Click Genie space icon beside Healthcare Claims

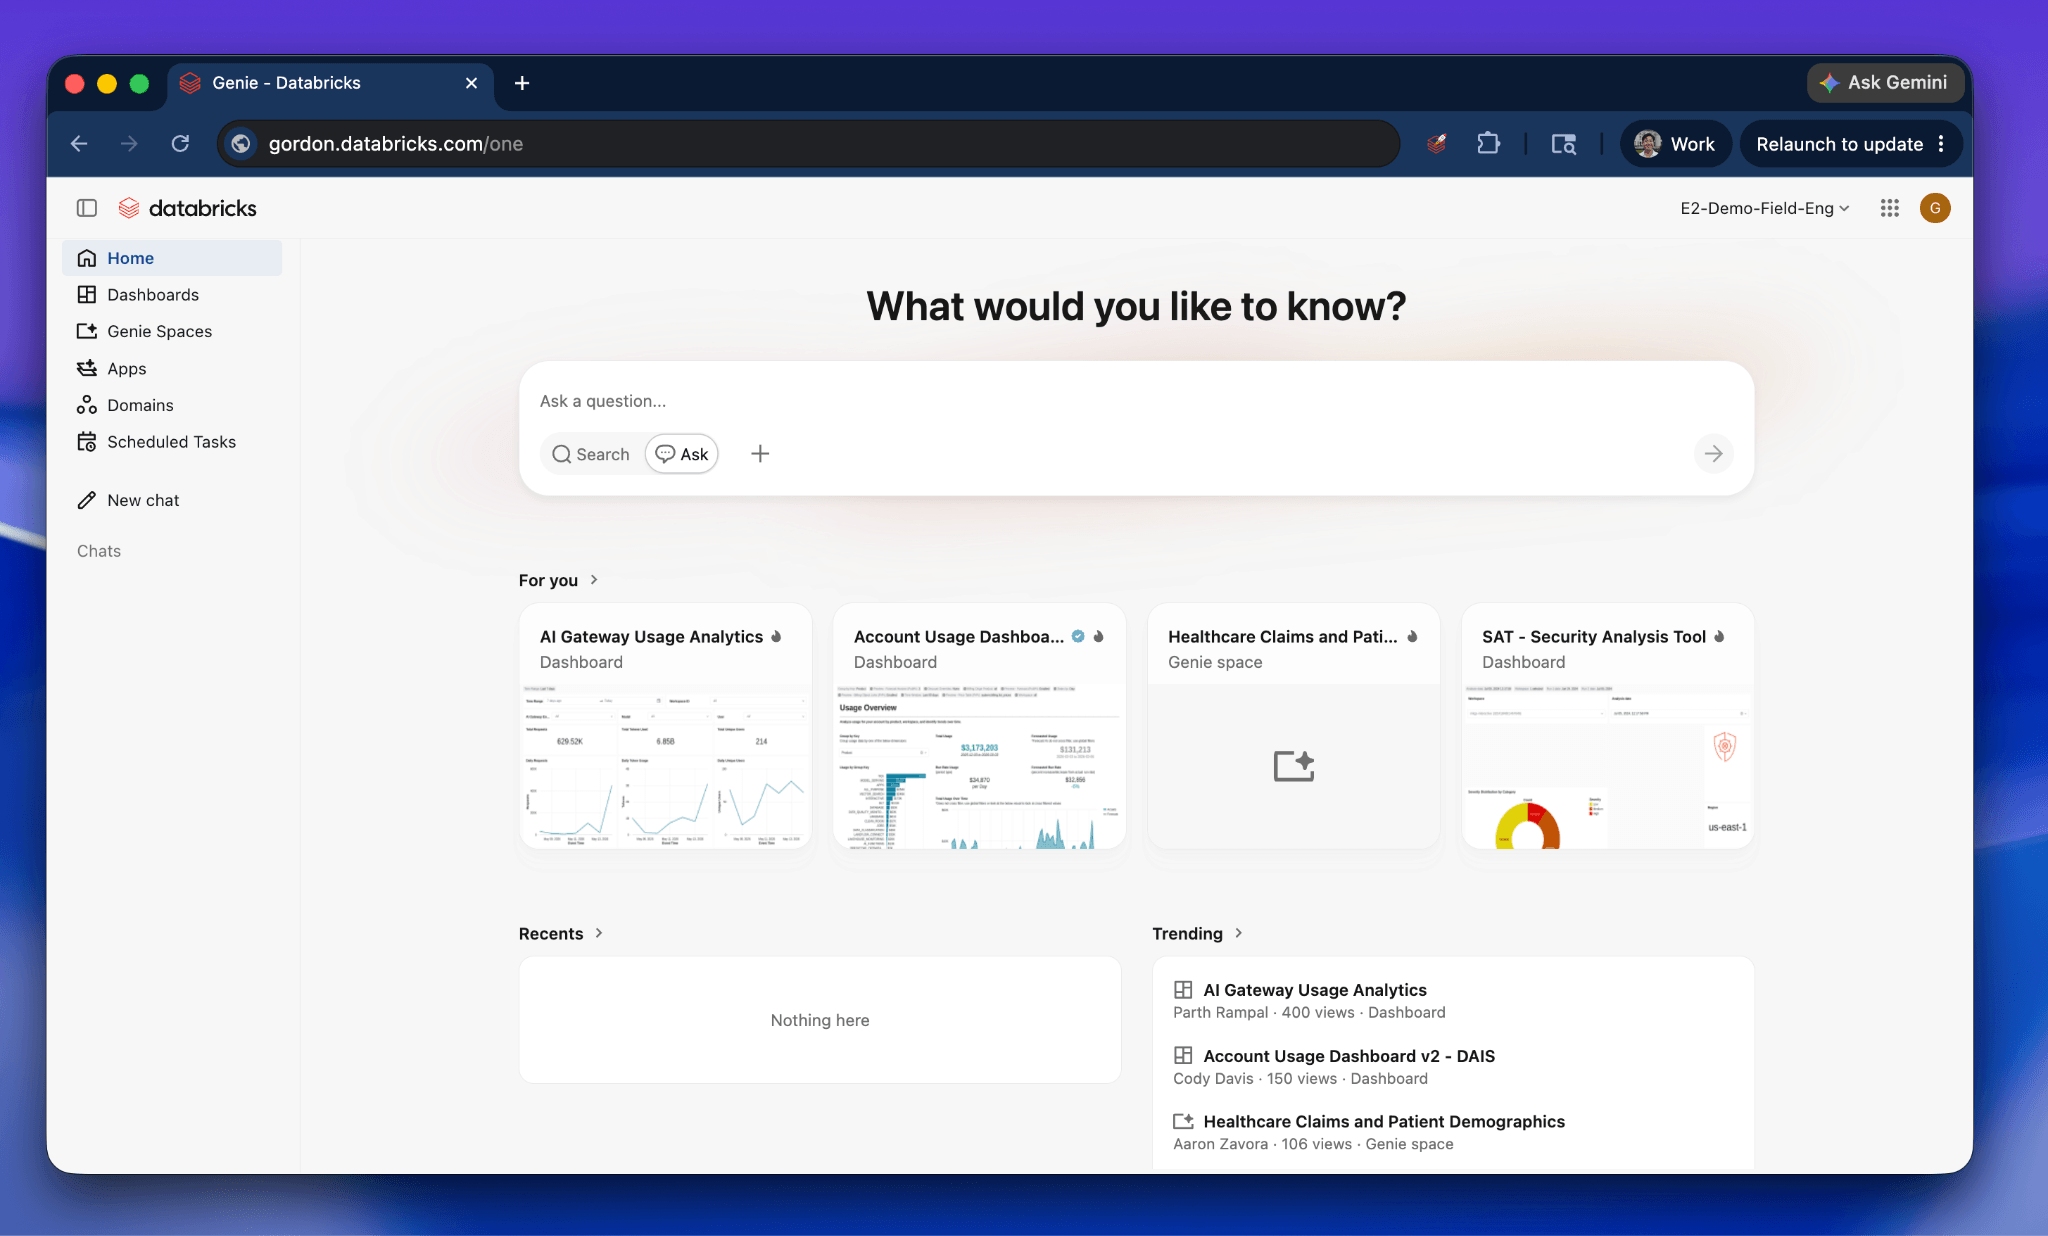coord(1183,1122)
